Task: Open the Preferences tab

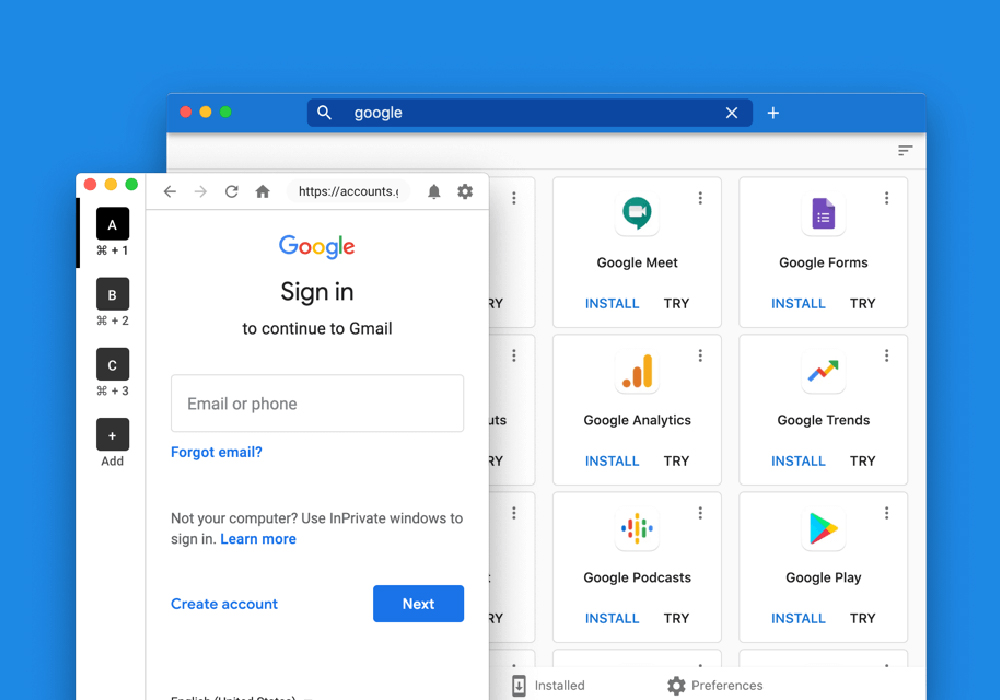Action: click(x=715, y=685)
